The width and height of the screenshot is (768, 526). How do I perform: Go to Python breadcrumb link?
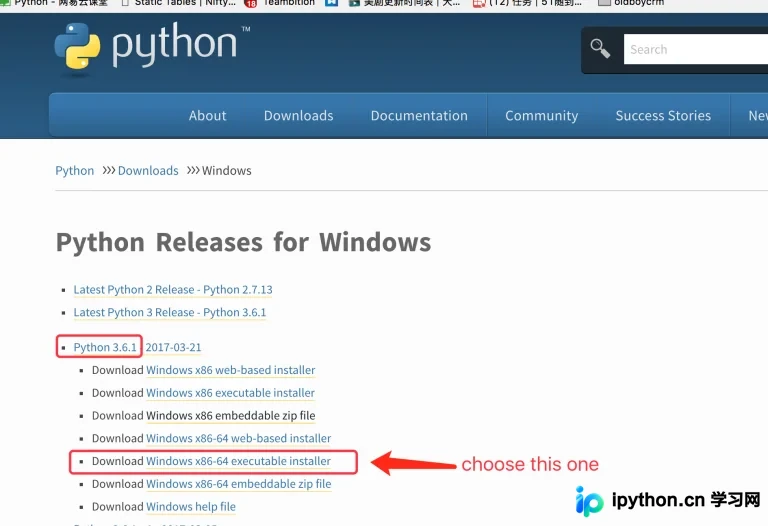coord(74,170)
